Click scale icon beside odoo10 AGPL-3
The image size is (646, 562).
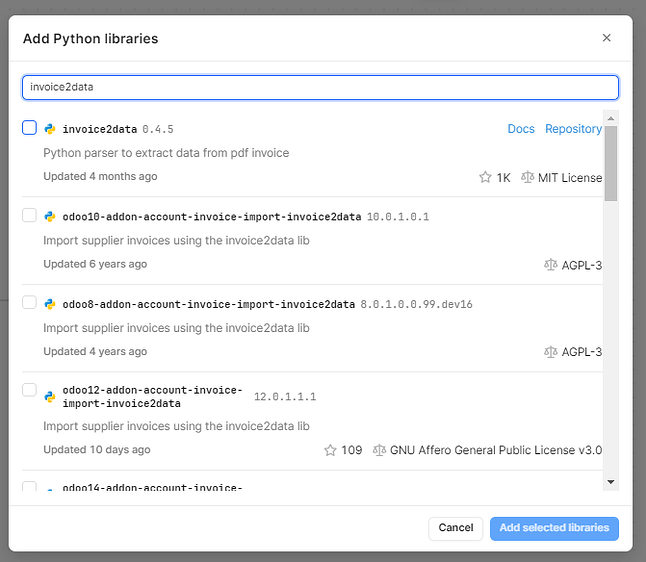point(551,265)
